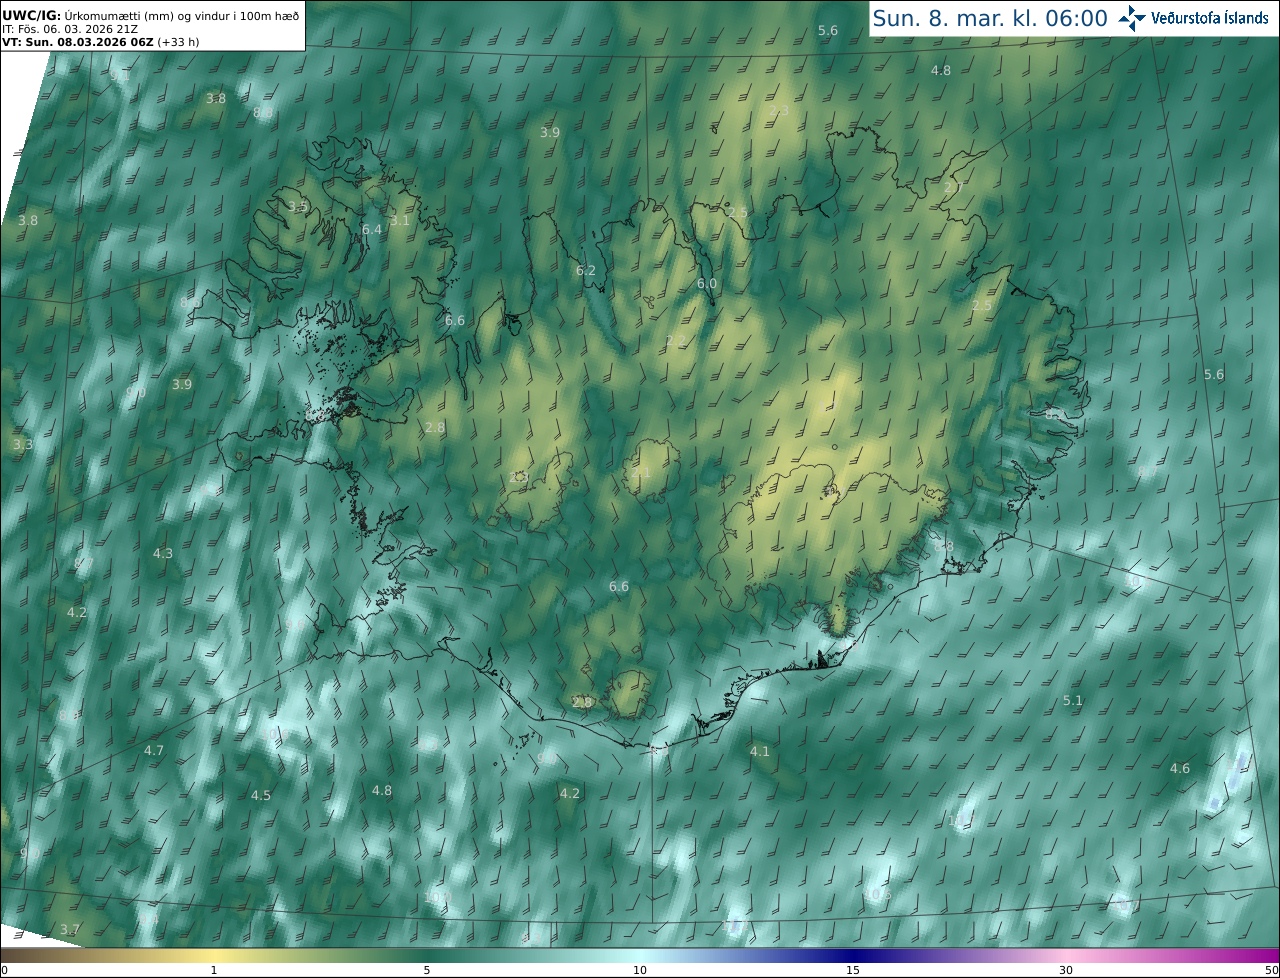Click the 4.7 value label on the map
The image size is (1280, 978).
point(154,750)
